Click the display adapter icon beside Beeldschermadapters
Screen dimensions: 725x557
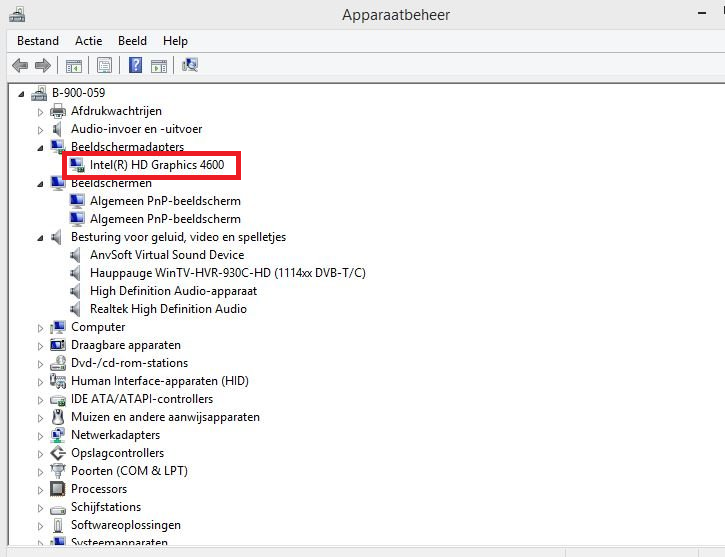pyautogui.click(x=58, y=147)
